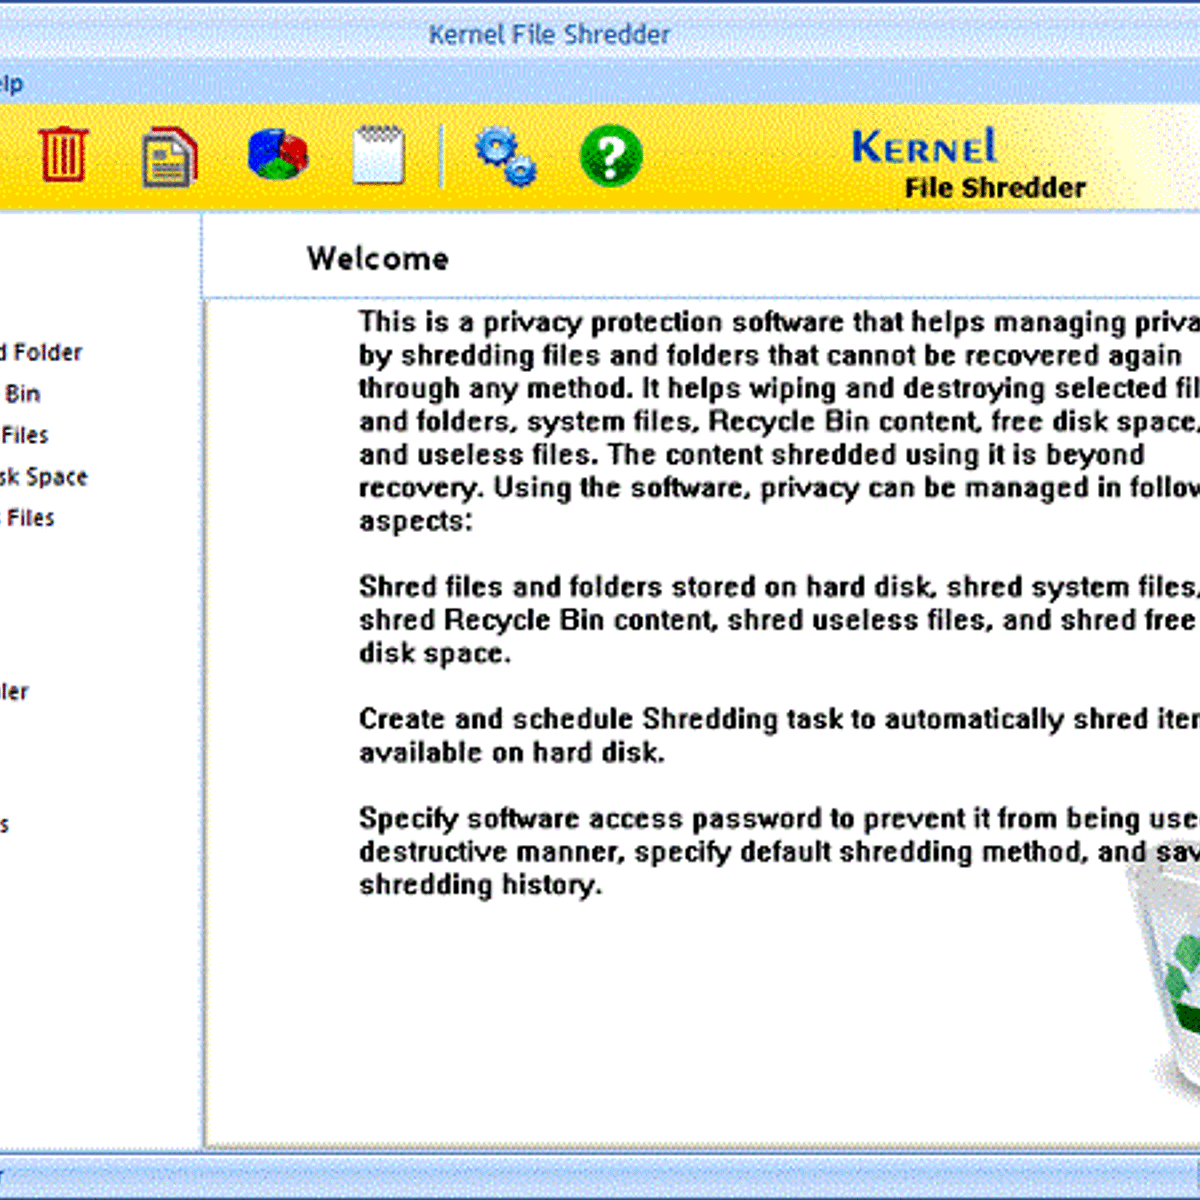
Task: Click paragraph starting 'Specify software access password'
Action: coord(779,851)
